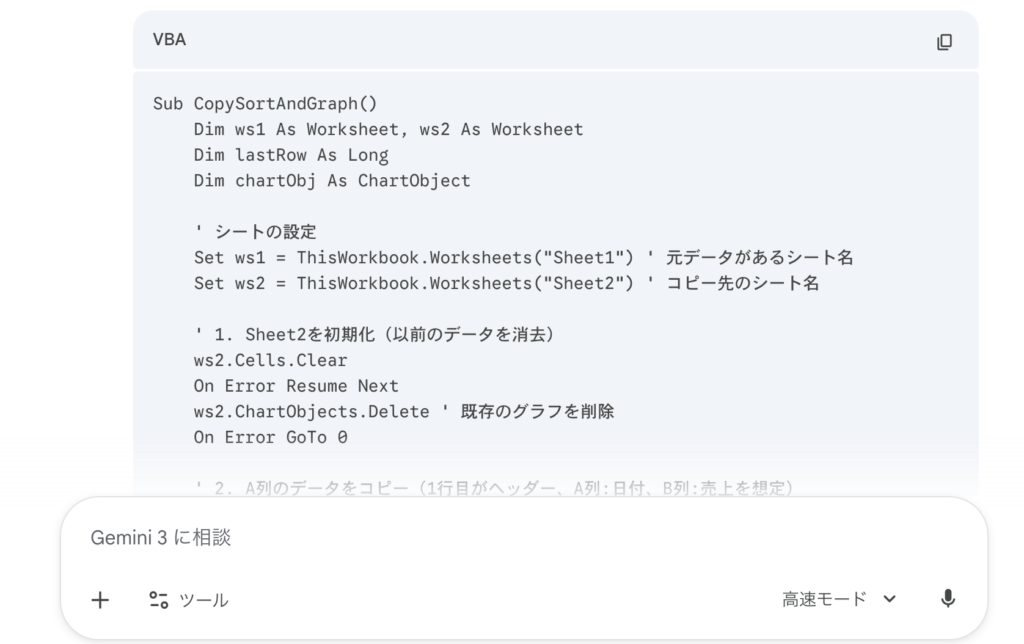The height and width of the screenshot is (644, 1024).
Task: Open the 高速モード mode dropdown
Action: point(839,599)
